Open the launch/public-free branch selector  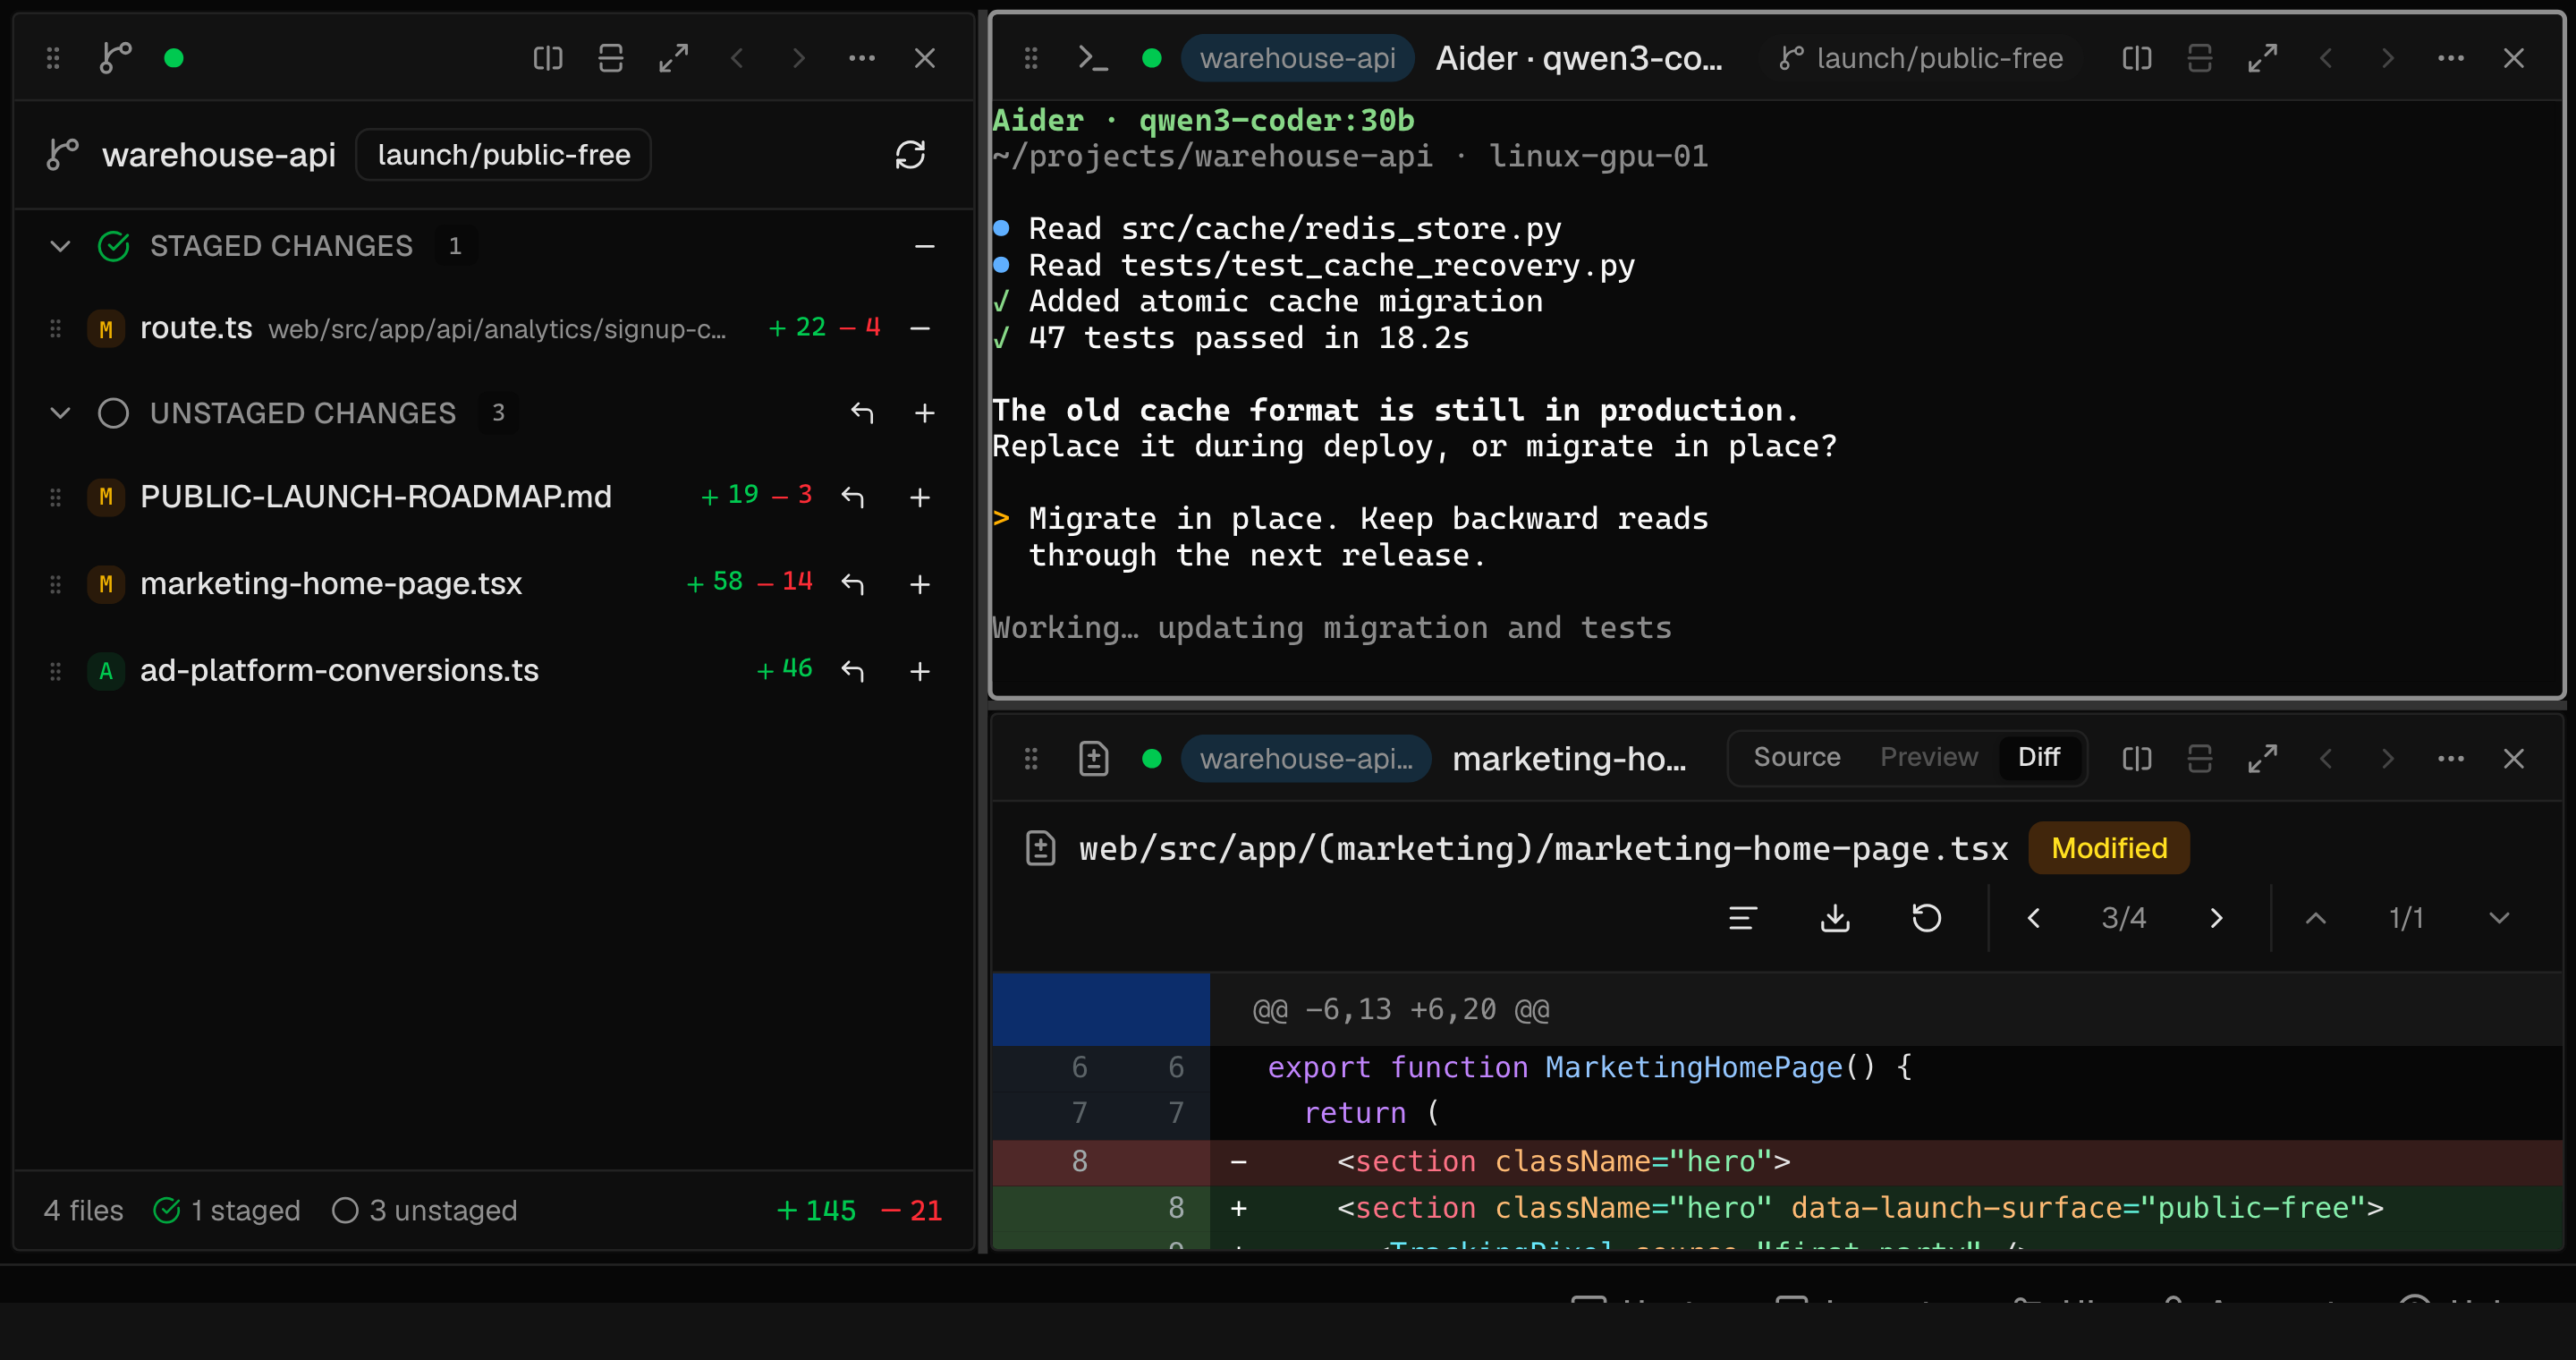(x=504, y=155)
